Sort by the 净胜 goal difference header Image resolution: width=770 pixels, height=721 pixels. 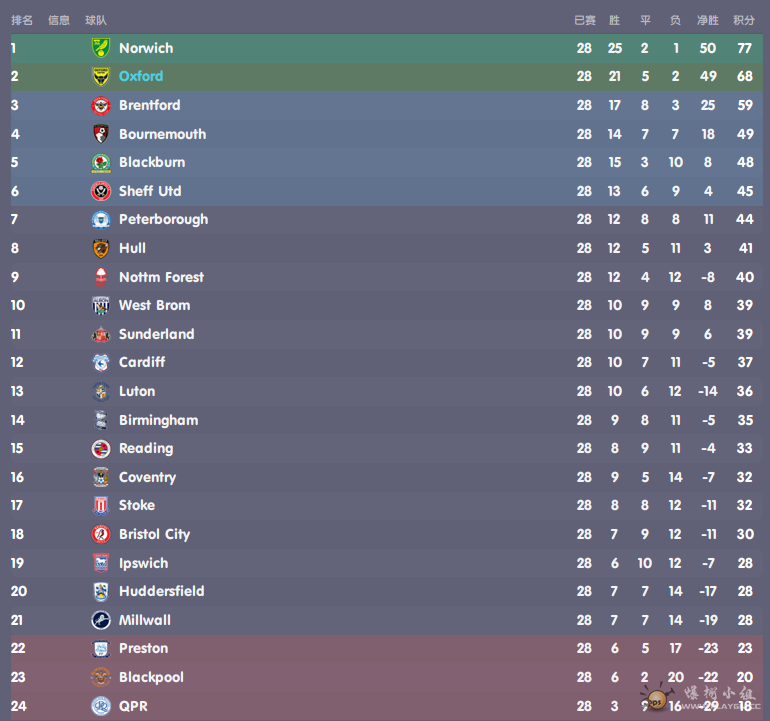(708, 20)
